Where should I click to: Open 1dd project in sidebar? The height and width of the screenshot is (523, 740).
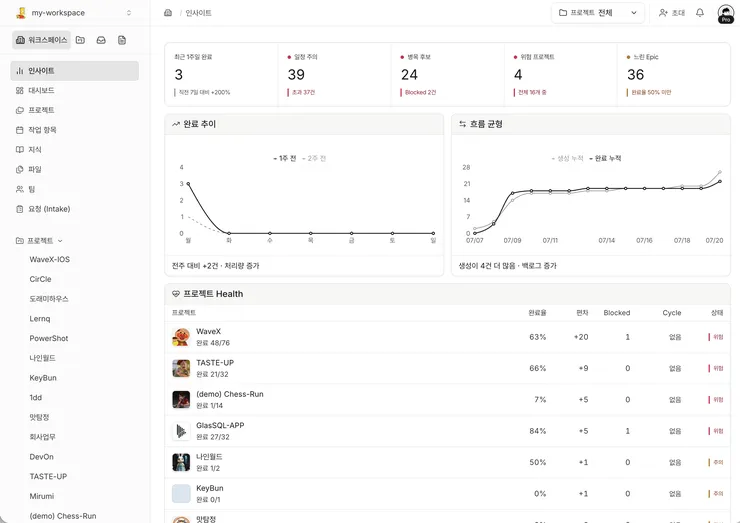click(35, 398)
